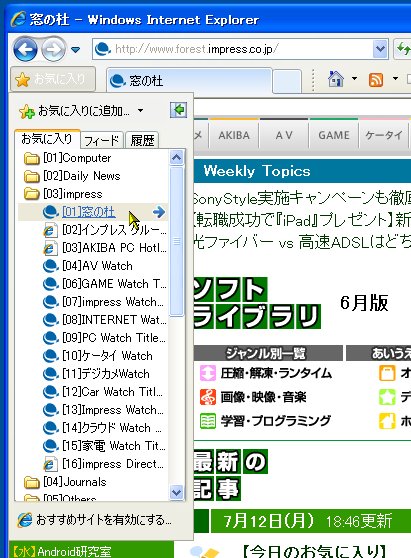The image size is (411, 558).
Task: Switch to the フィード tab
Action: click(102, 140)
